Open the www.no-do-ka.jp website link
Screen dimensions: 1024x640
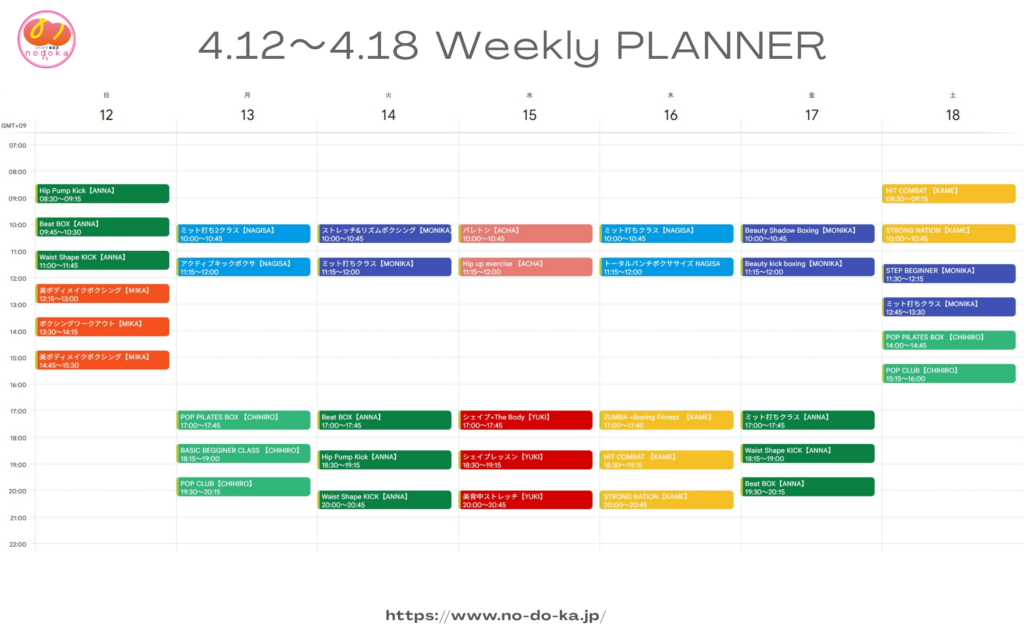pos(496,616)
